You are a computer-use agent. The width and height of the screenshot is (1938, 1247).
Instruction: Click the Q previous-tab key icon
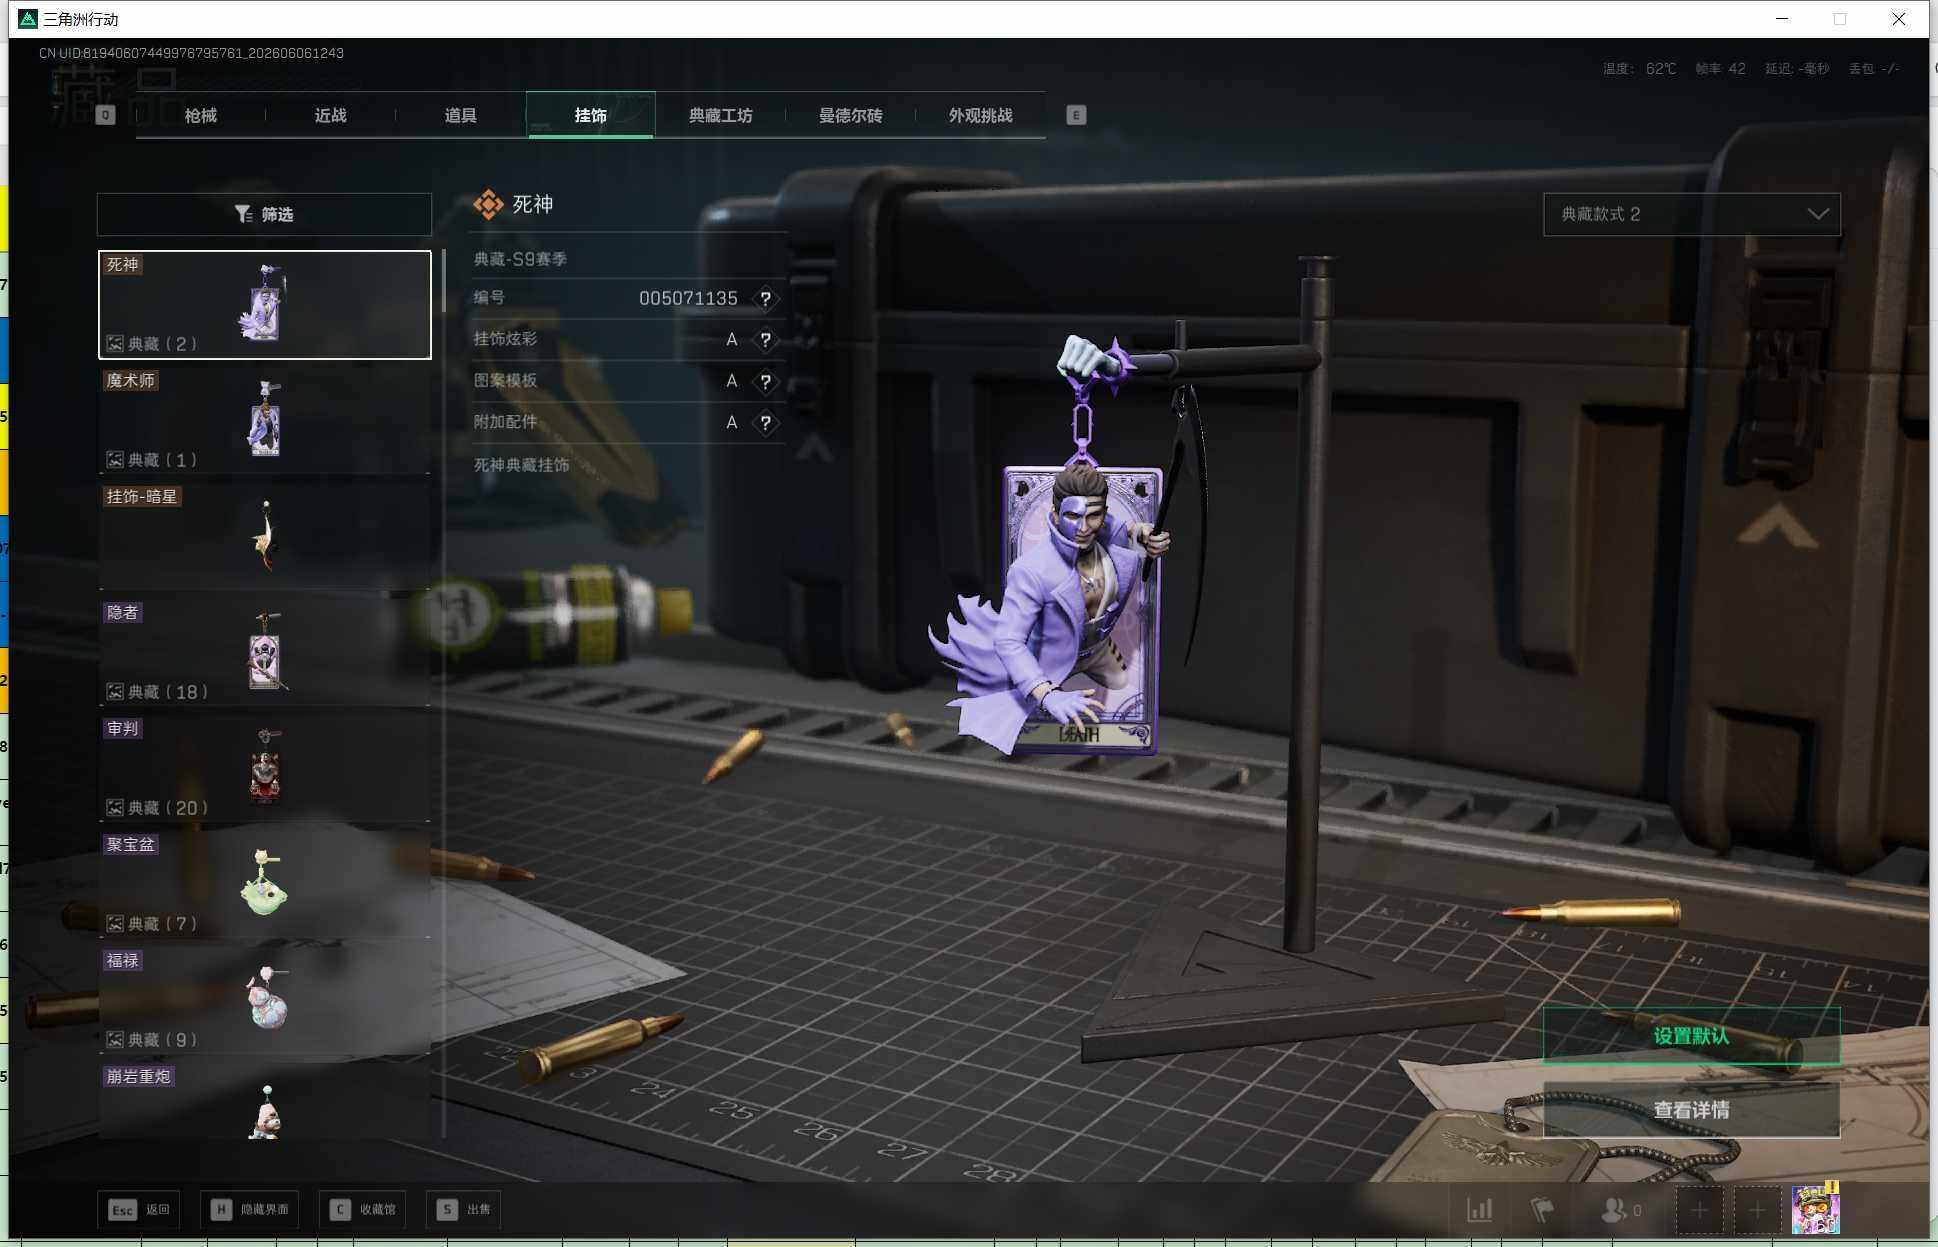[x=105, y=115]
